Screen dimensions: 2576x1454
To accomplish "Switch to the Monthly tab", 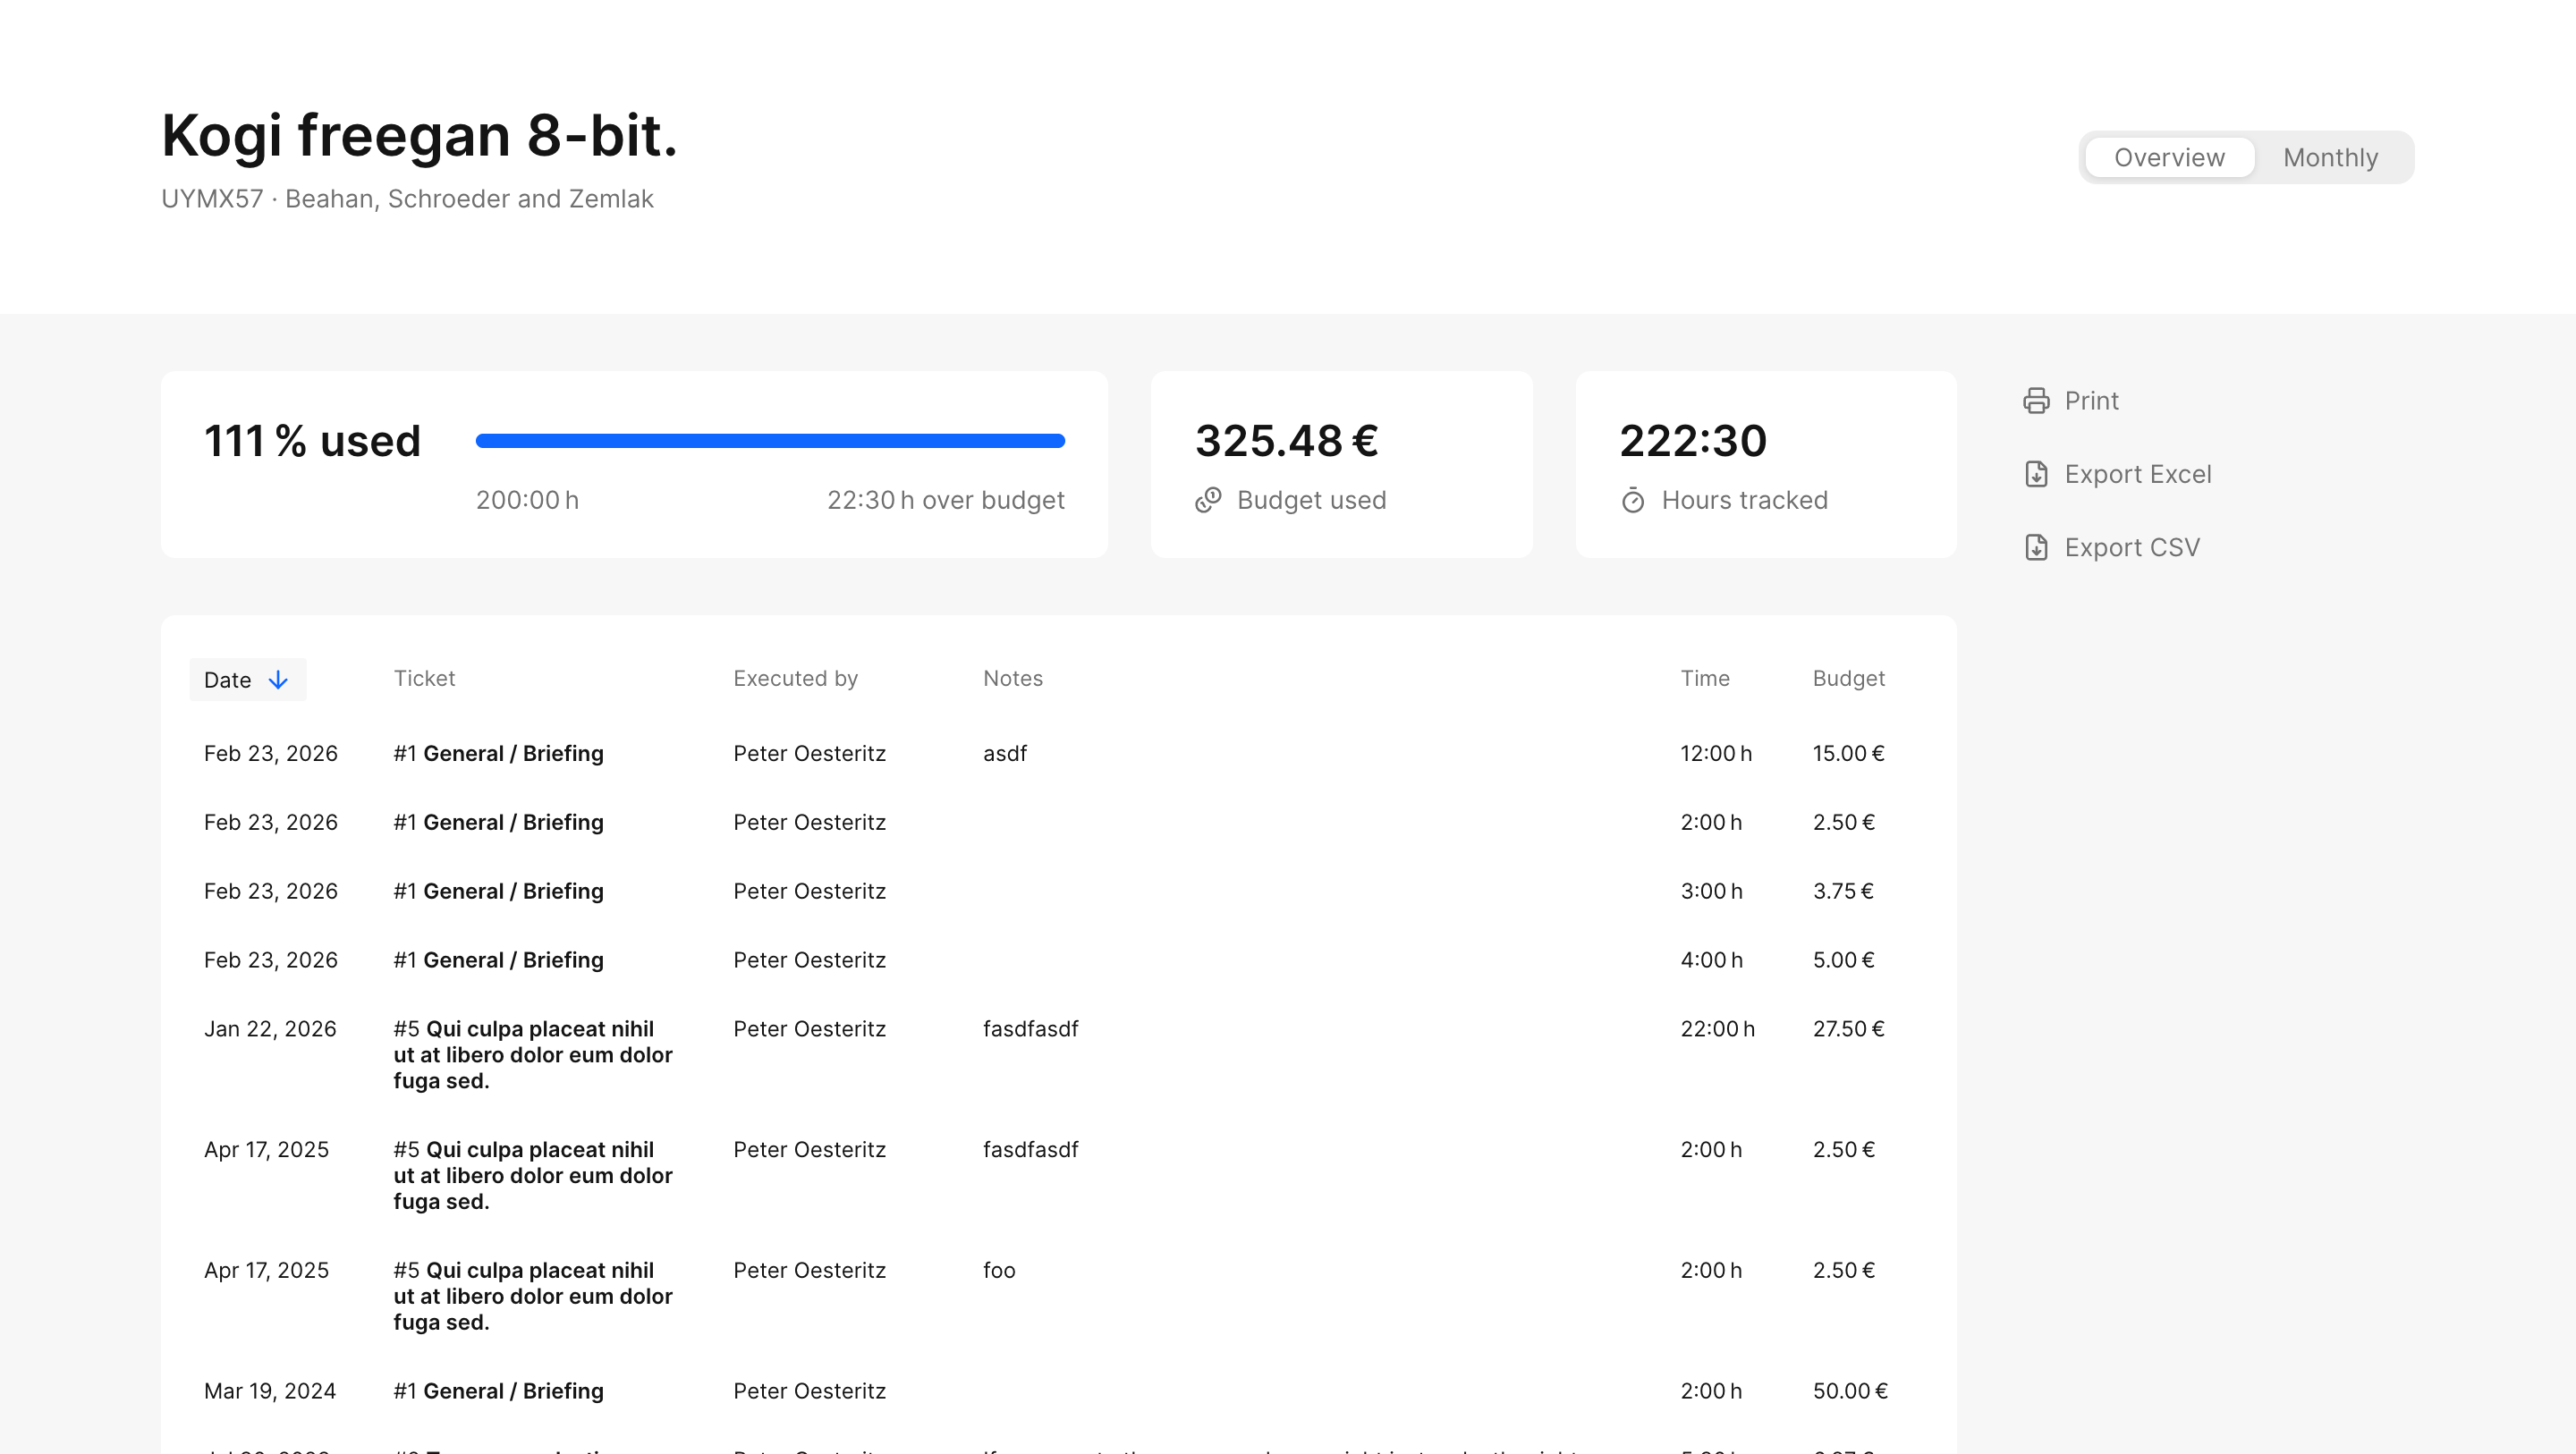I will pos(2330,157).
